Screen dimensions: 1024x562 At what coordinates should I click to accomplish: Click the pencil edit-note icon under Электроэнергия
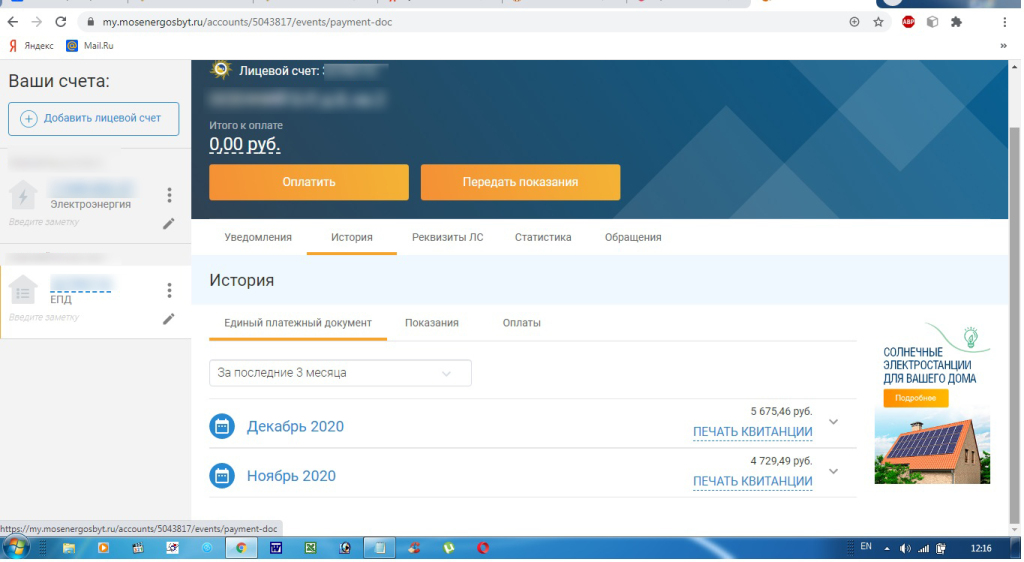pos(168,224)
